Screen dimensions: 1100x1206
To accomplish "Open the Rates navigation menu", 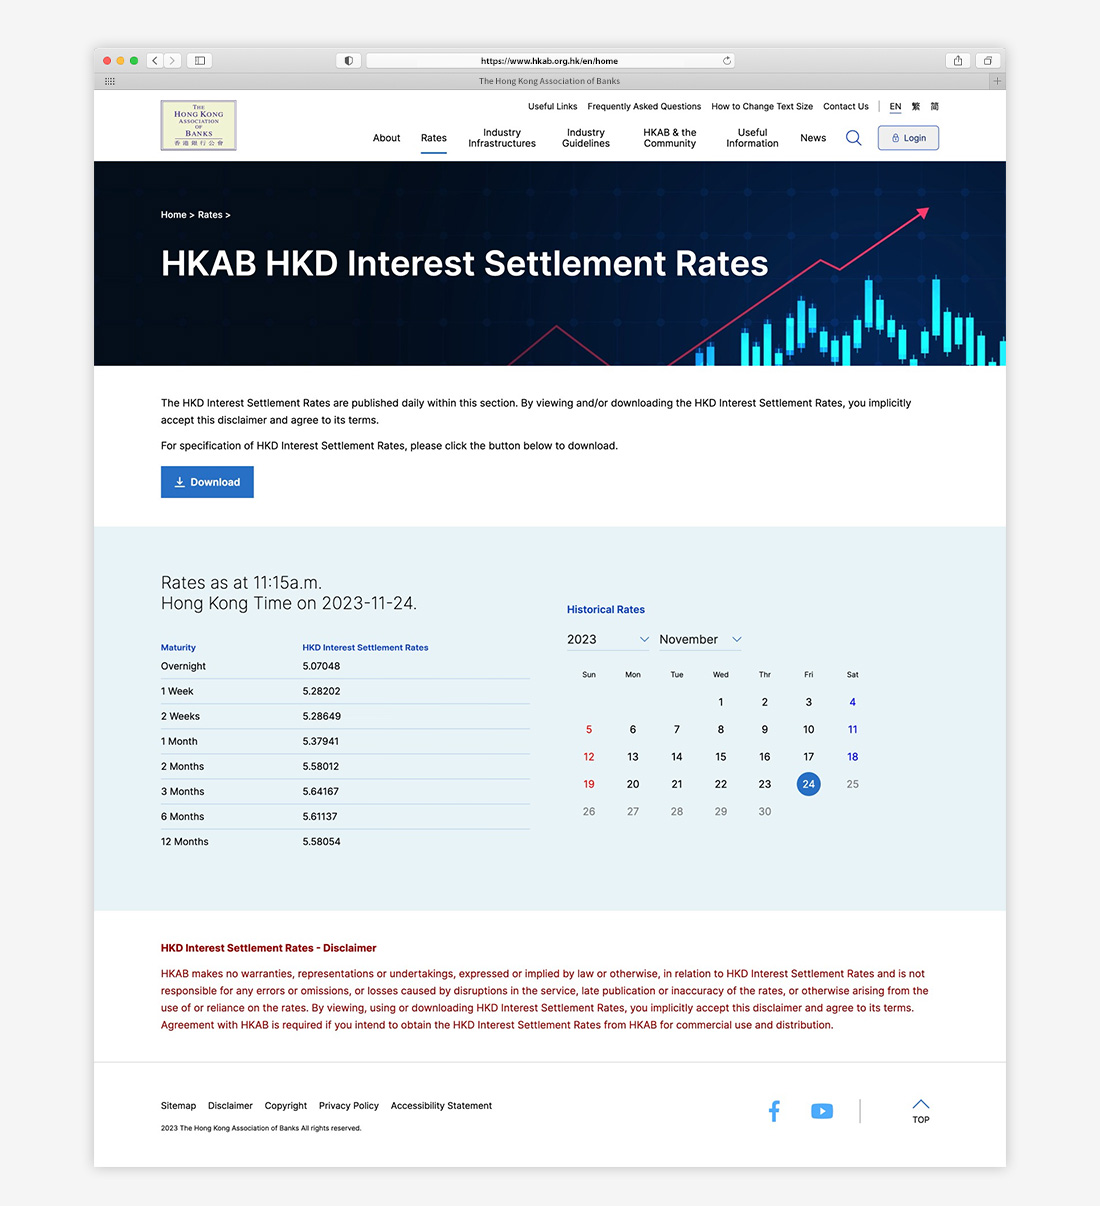I will pos(434,138).
